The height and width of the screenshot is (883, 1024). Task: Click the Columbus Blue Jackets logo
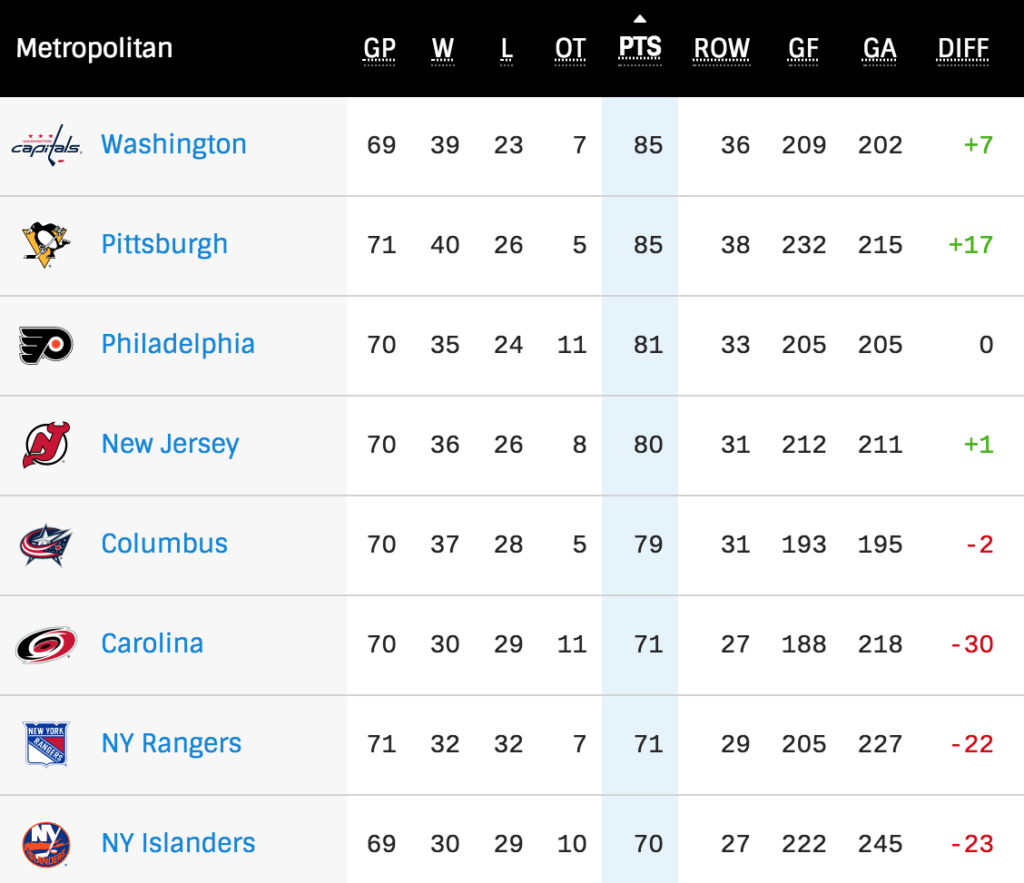[x=46, y=545]
